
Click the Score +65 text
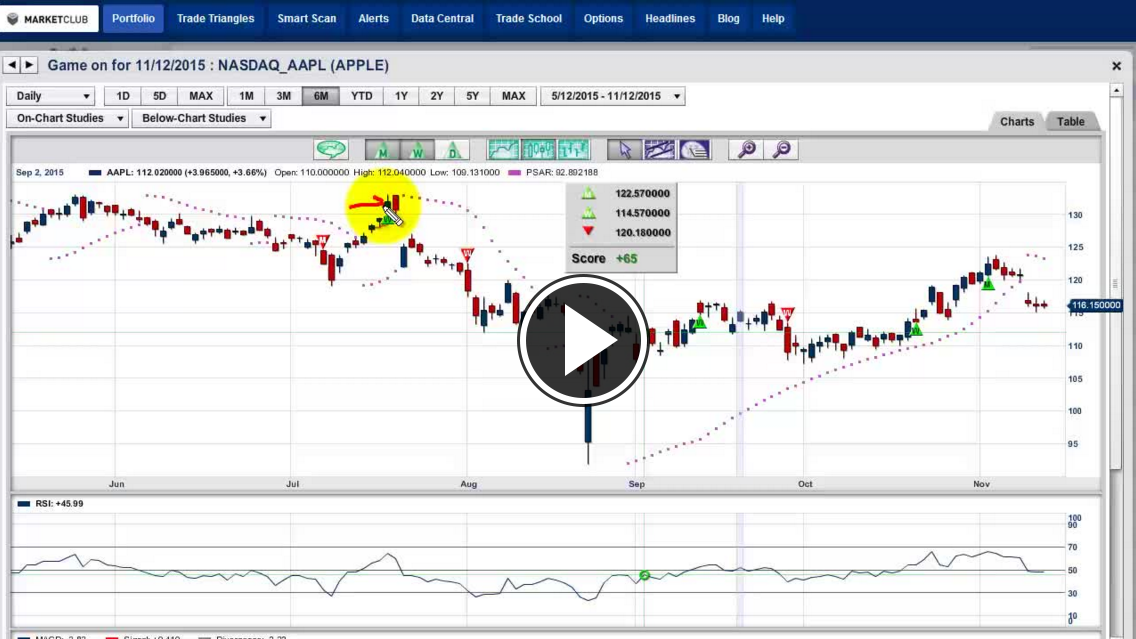tap(604, 259)
